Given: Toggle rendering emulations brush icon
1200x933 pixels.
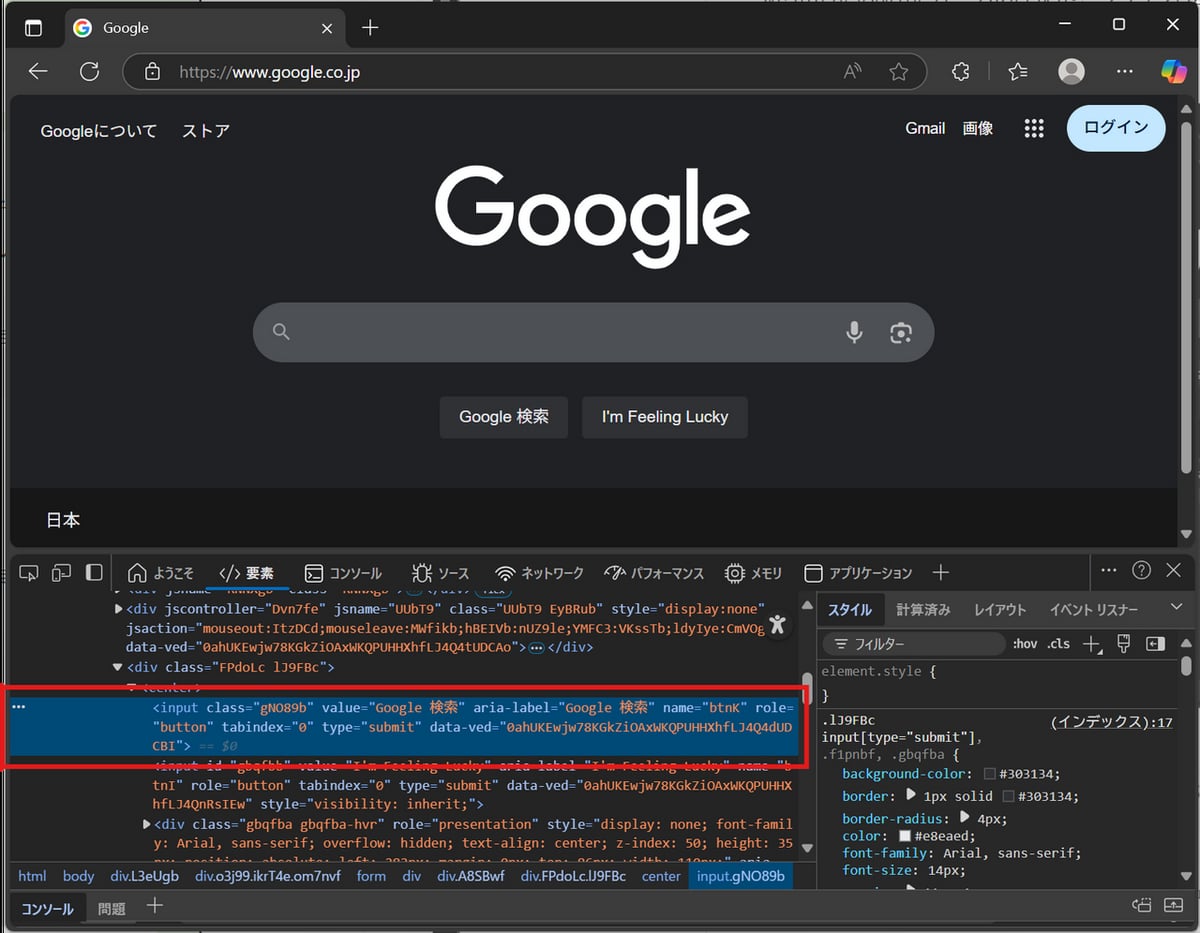Looking at the screenshot, I should point(1123,643).
